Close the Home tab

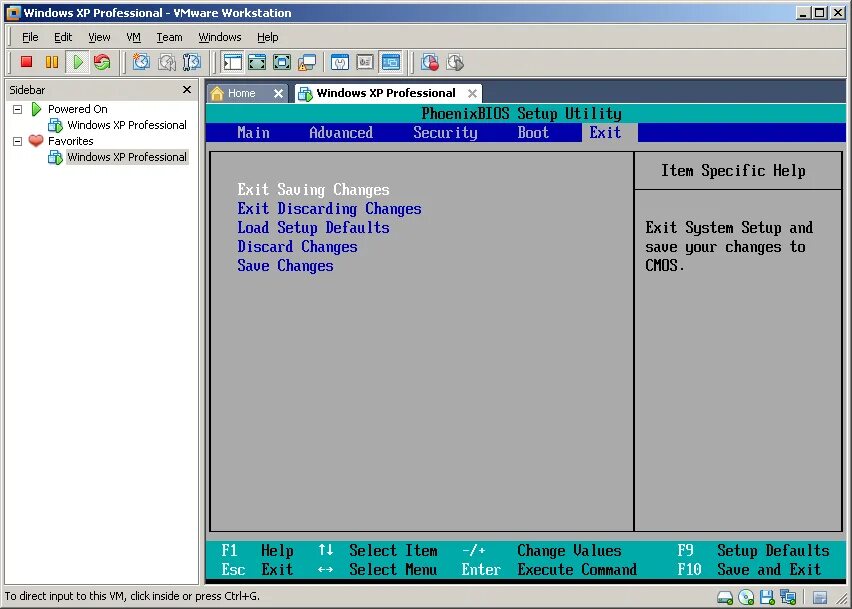278,93
